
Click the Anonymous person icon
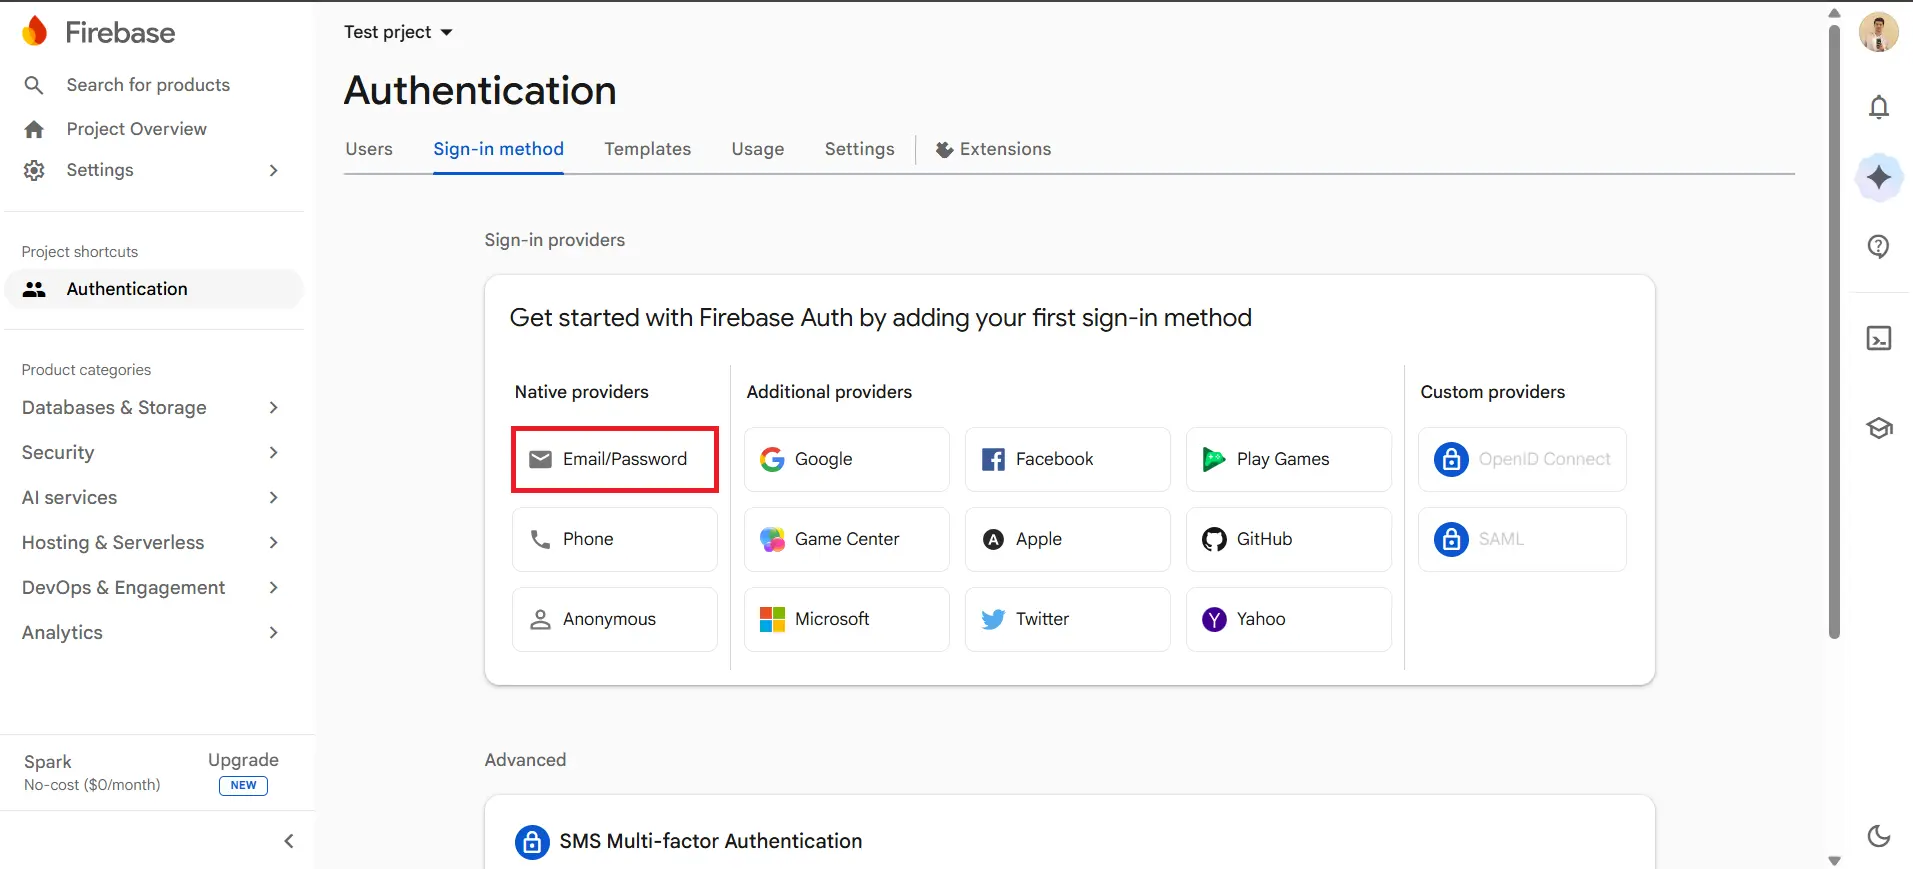(x=540, y=619)
